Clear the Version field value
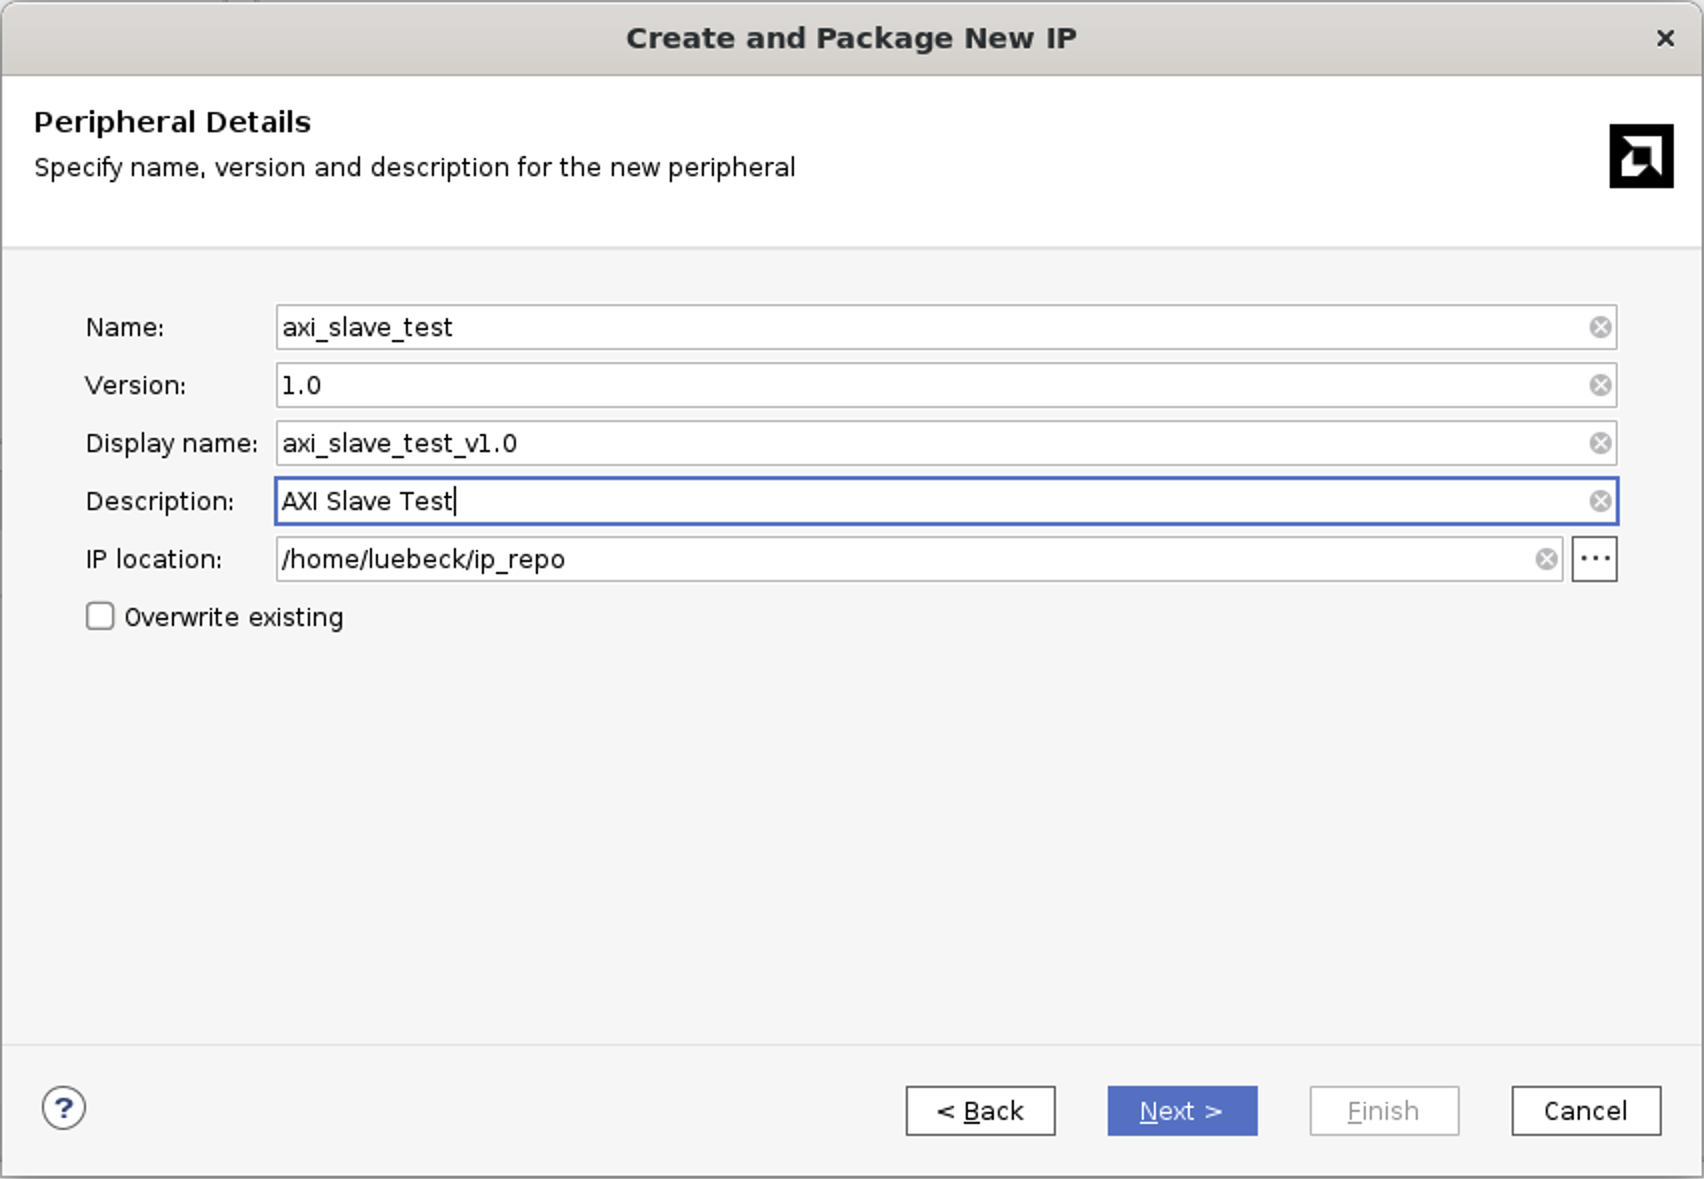This screenshot has width=1704, height=1179. (1600, 385)
